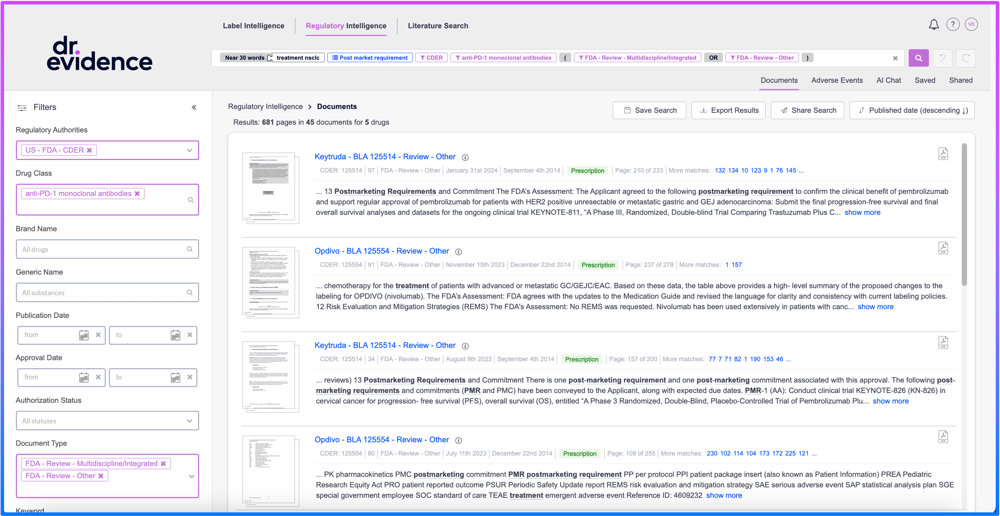
Task: Open Approval Date from calendar picker
Action: point(84,378)
